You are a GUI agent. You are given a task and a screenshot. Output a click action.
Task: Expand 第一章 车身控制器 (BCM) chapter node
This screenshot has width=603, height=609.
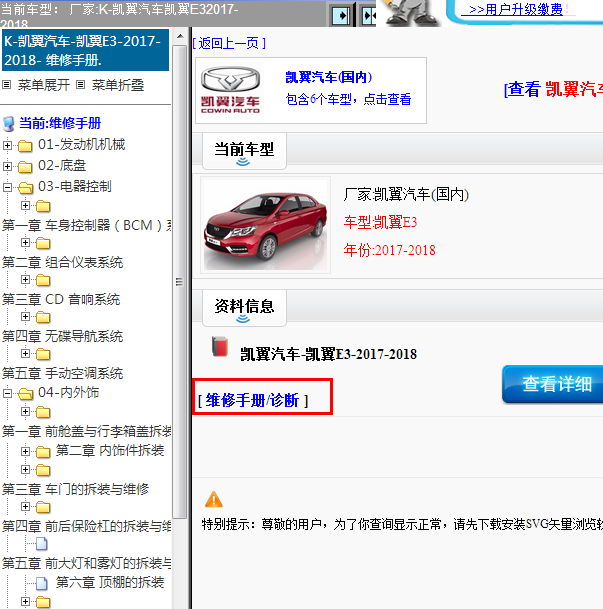pos(25,205)
